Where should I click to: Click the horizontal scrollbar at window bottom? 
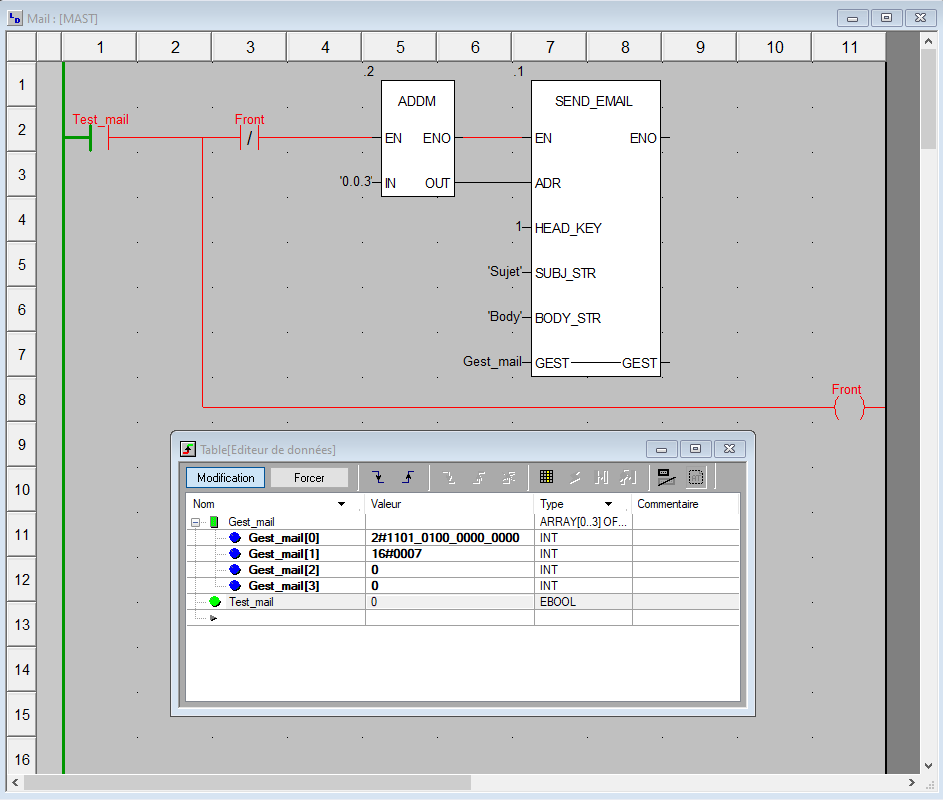click(x=247, y=783)
